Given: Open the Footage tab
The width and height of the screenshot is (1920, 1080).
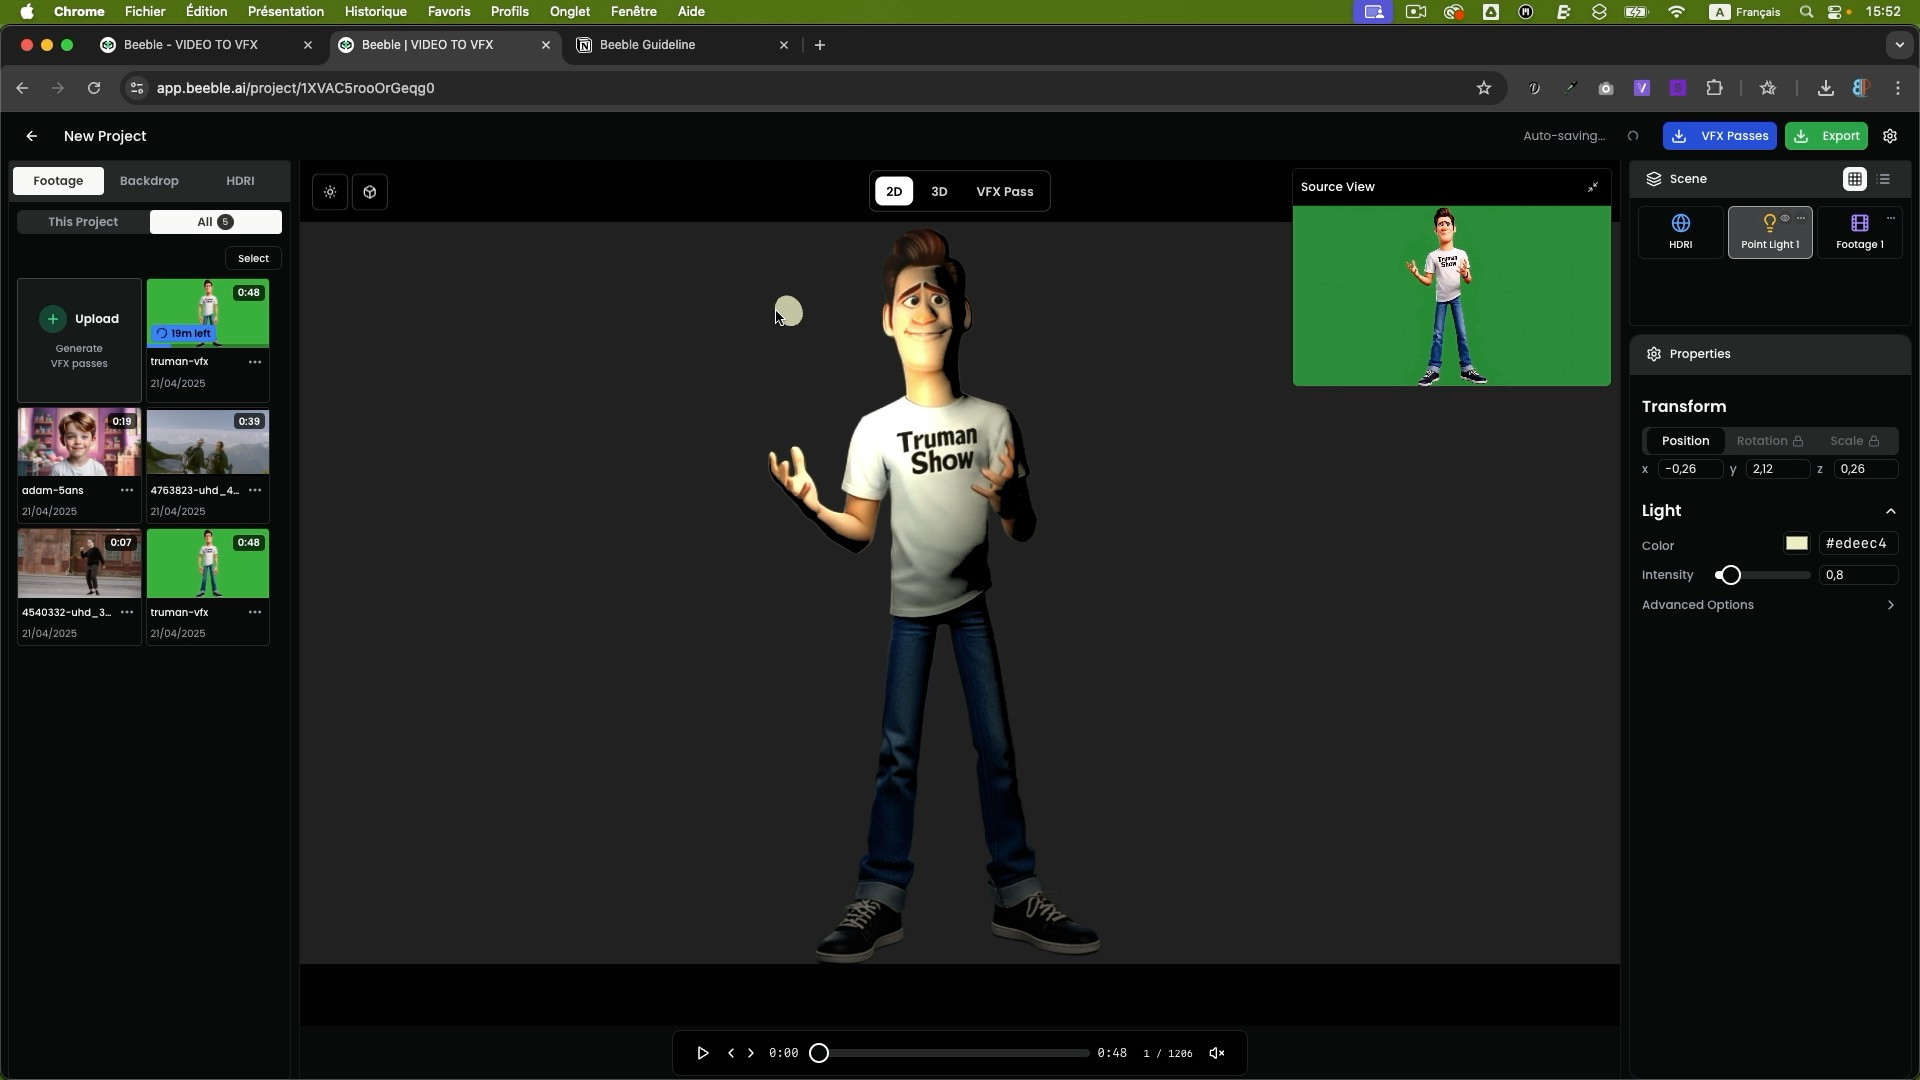Looking at the screenshot, I should pyautogui.click(x=58, y=181).
